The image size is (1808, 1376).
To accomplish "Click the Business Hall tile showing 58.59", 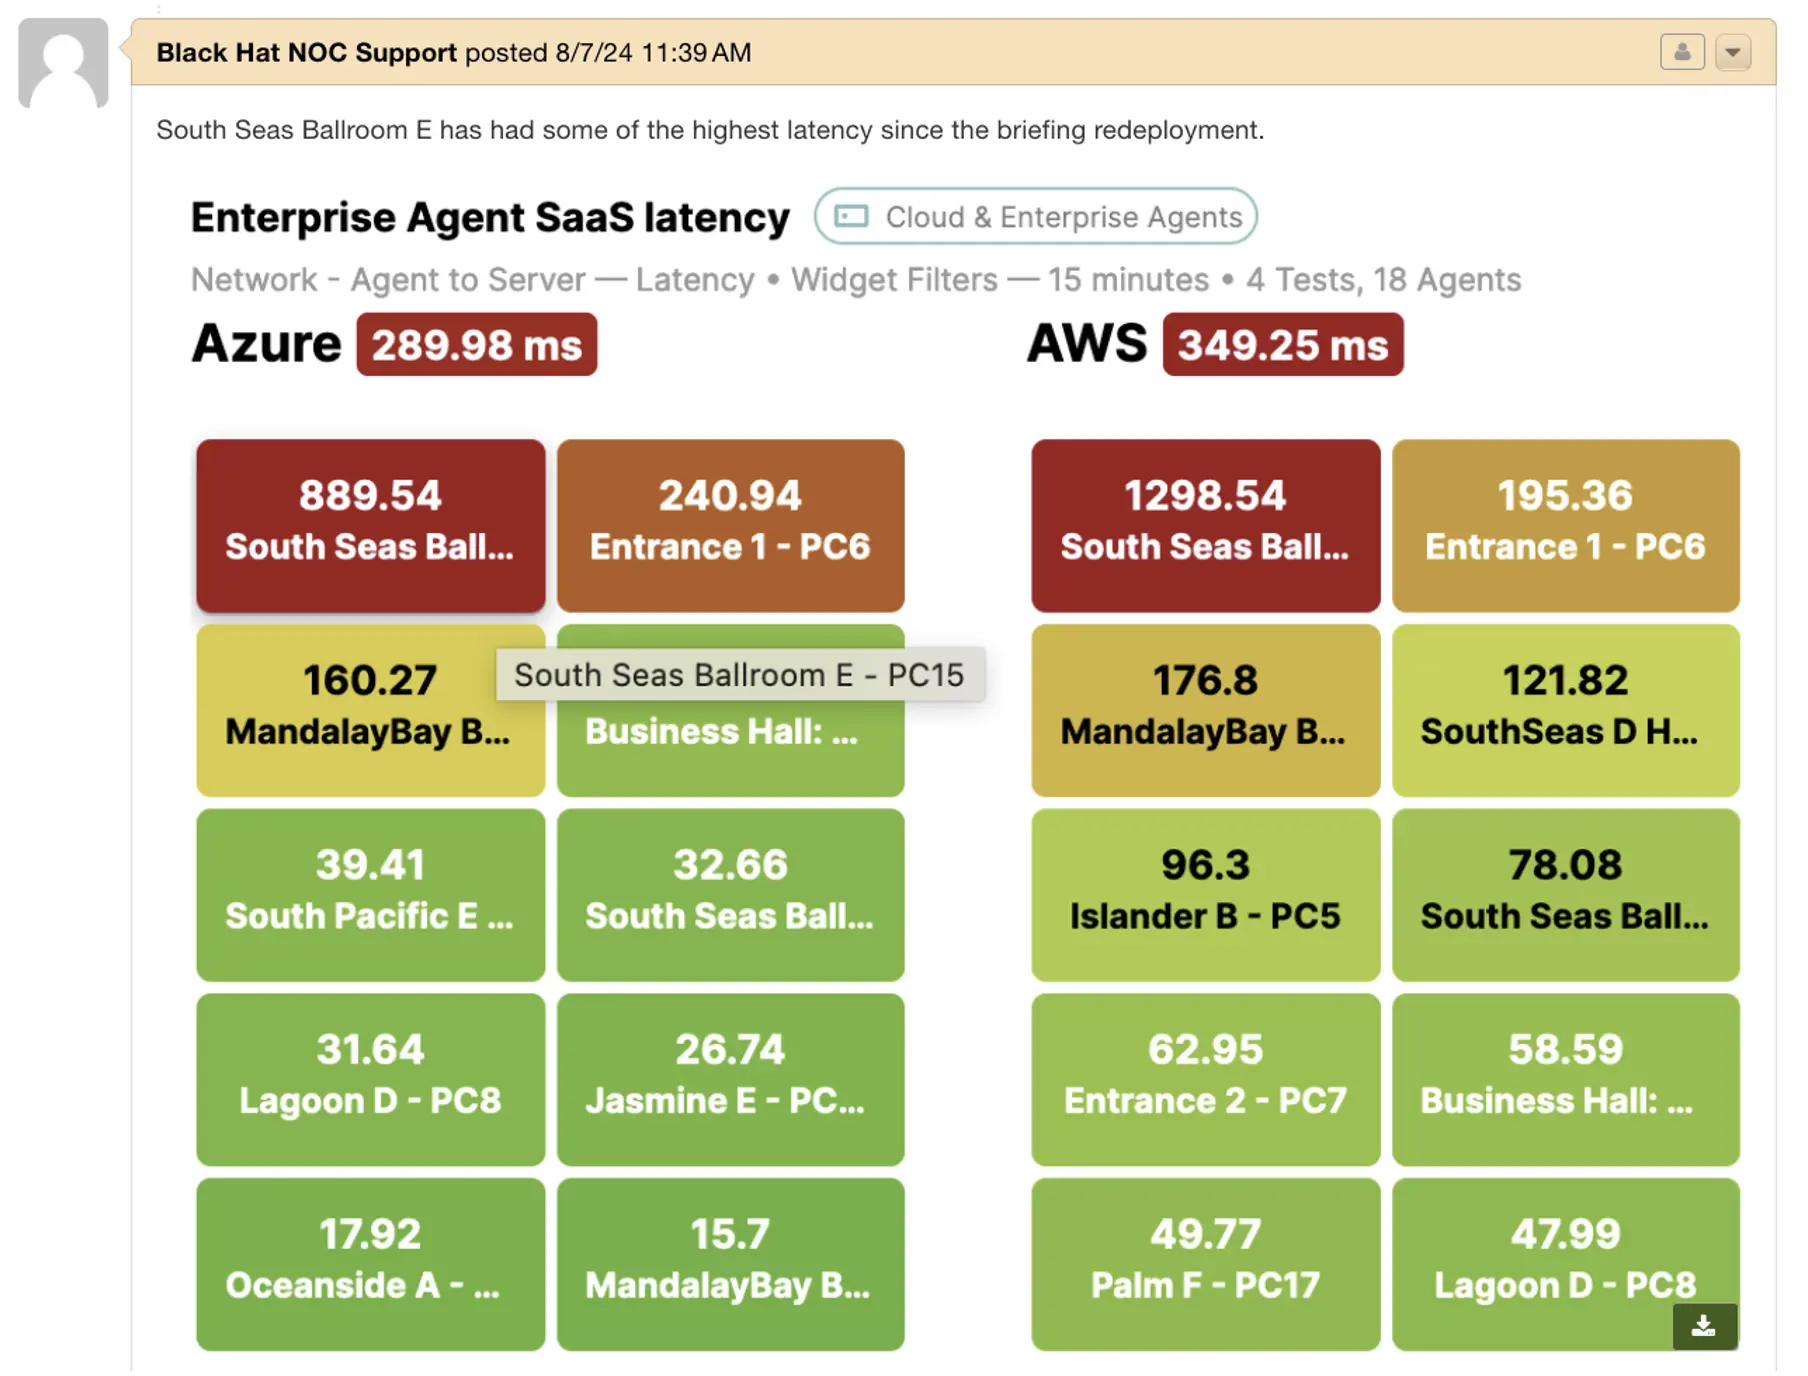I will click(x=1564, y=1078).
